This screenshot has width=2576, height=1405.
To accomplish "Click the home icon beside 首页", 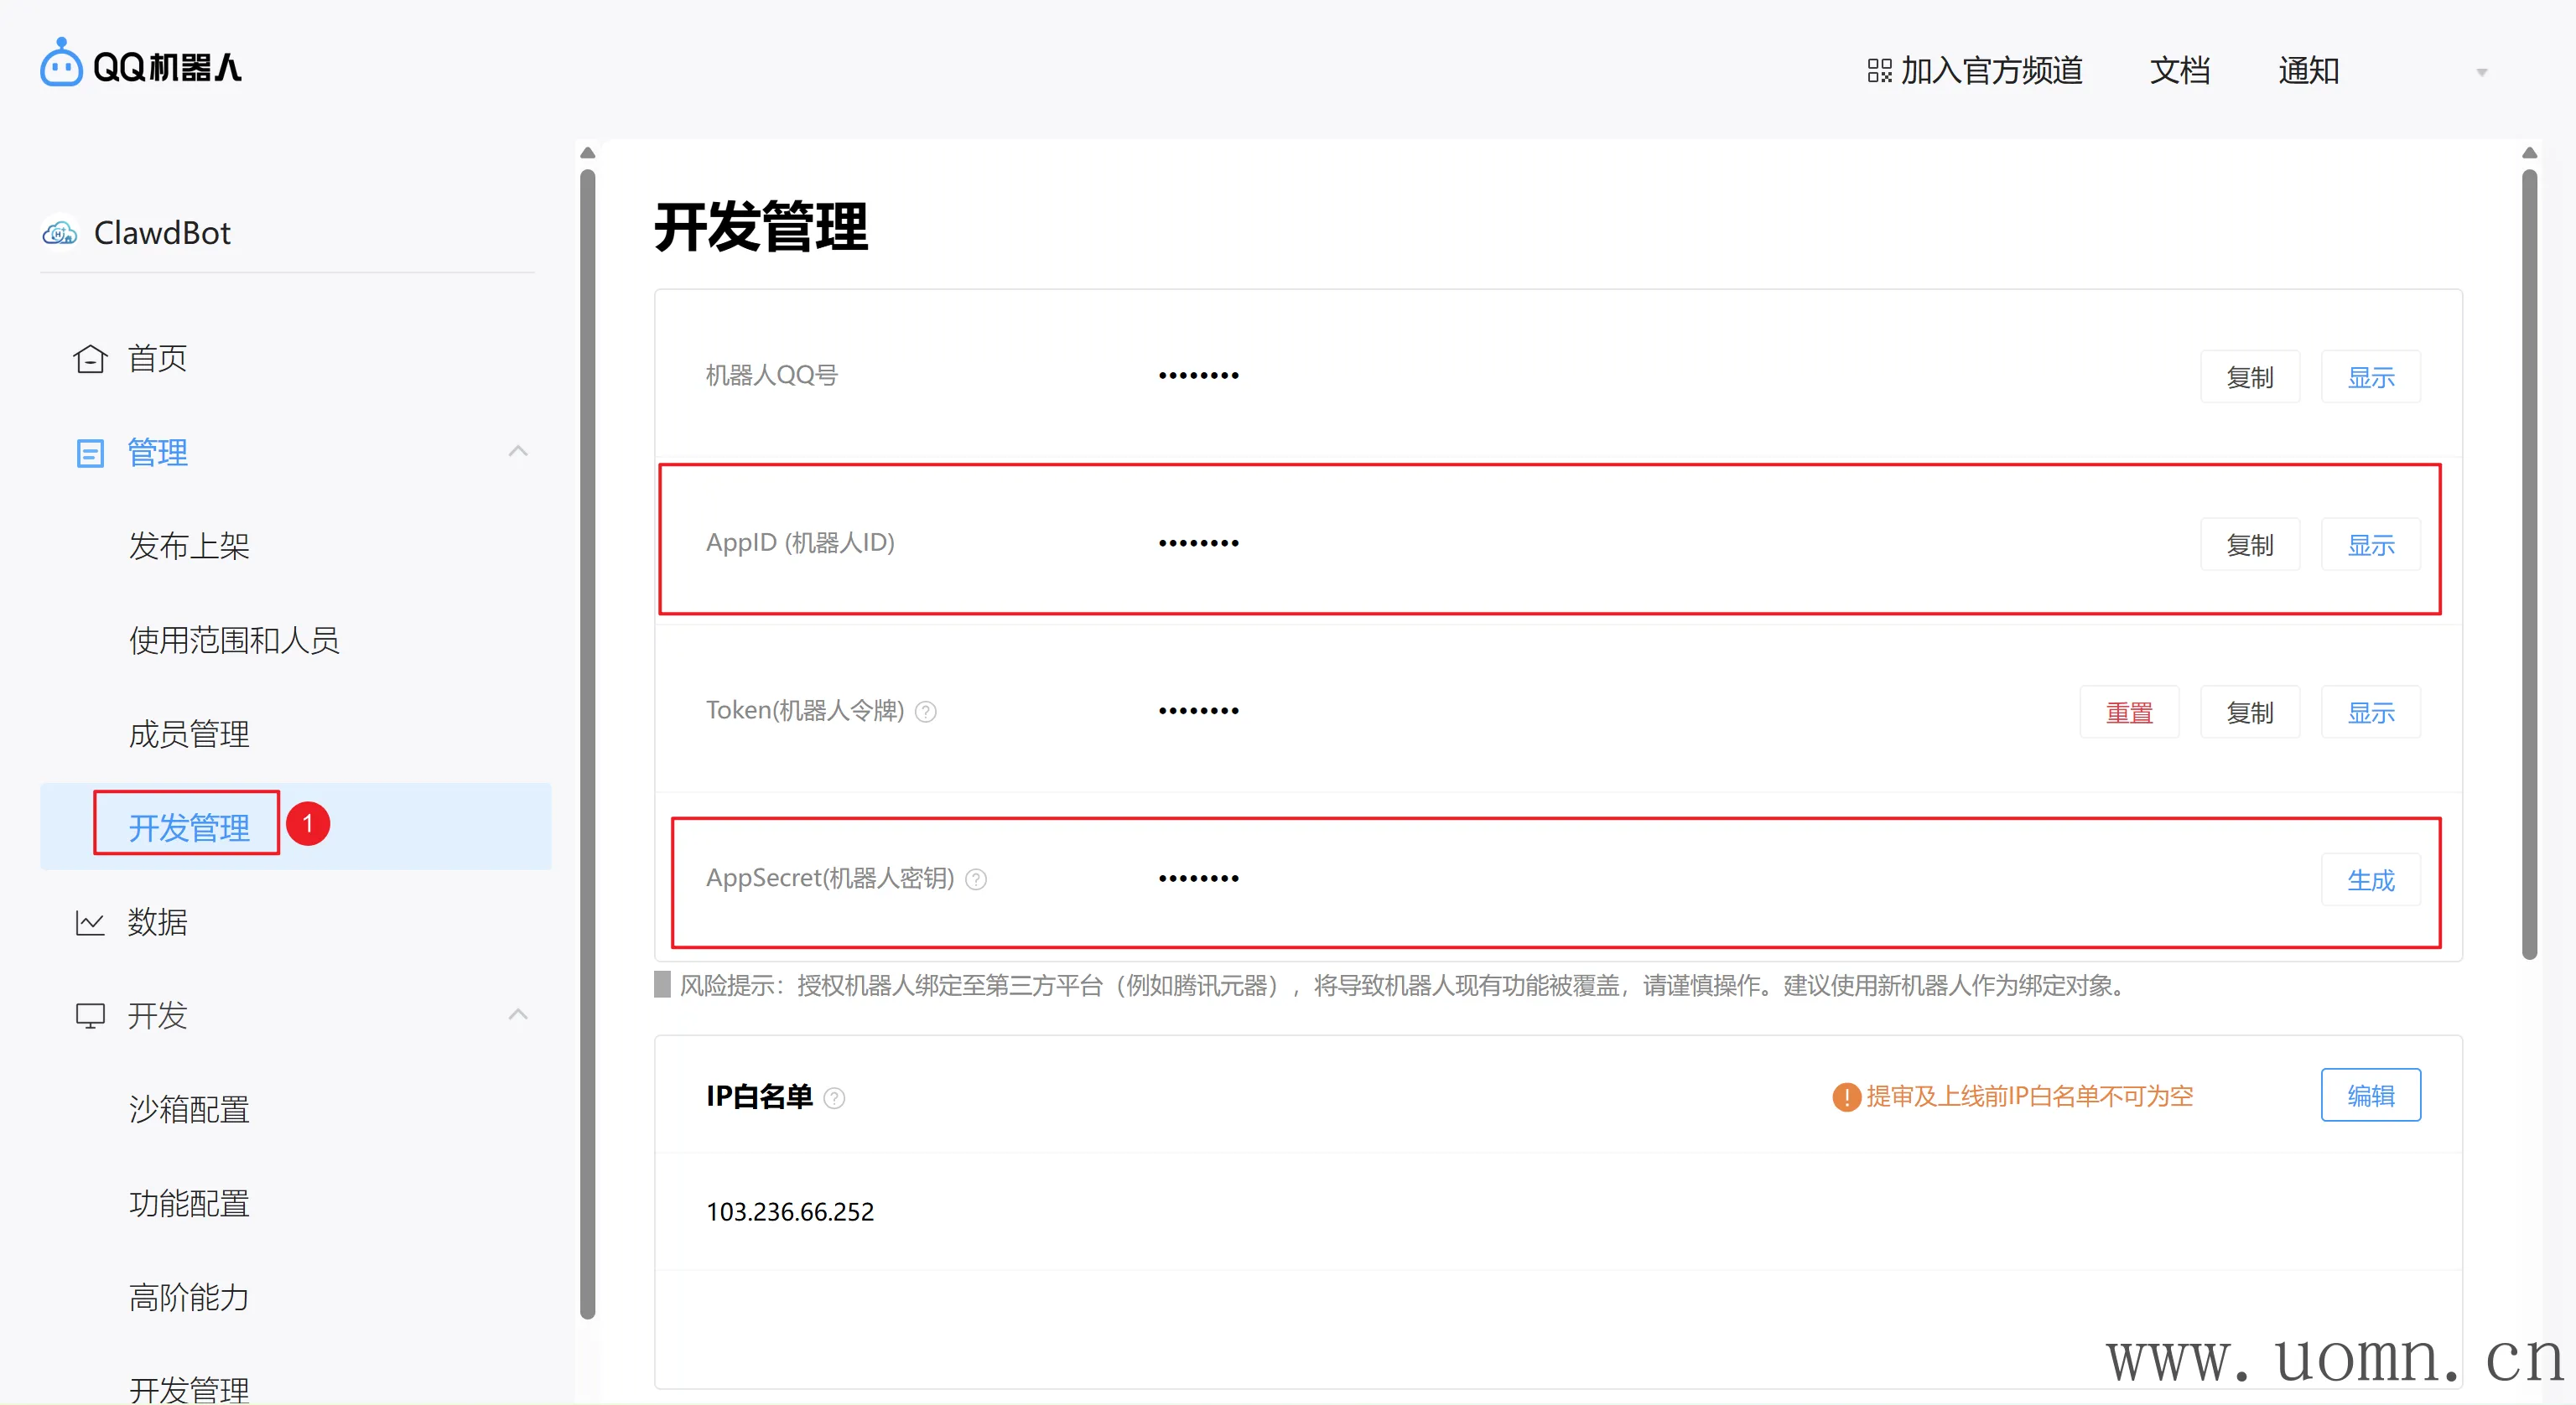I will [x=90, y=358].
